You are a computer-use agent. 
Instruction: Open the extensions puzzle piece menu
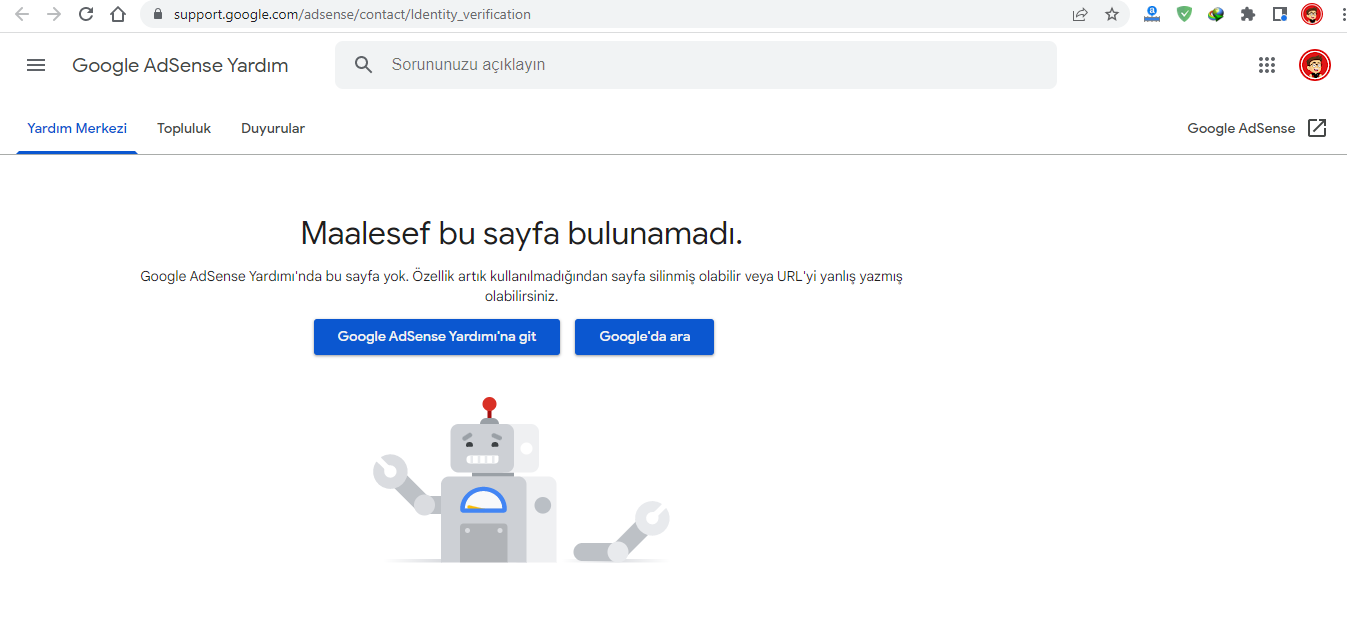(1248, 14)
